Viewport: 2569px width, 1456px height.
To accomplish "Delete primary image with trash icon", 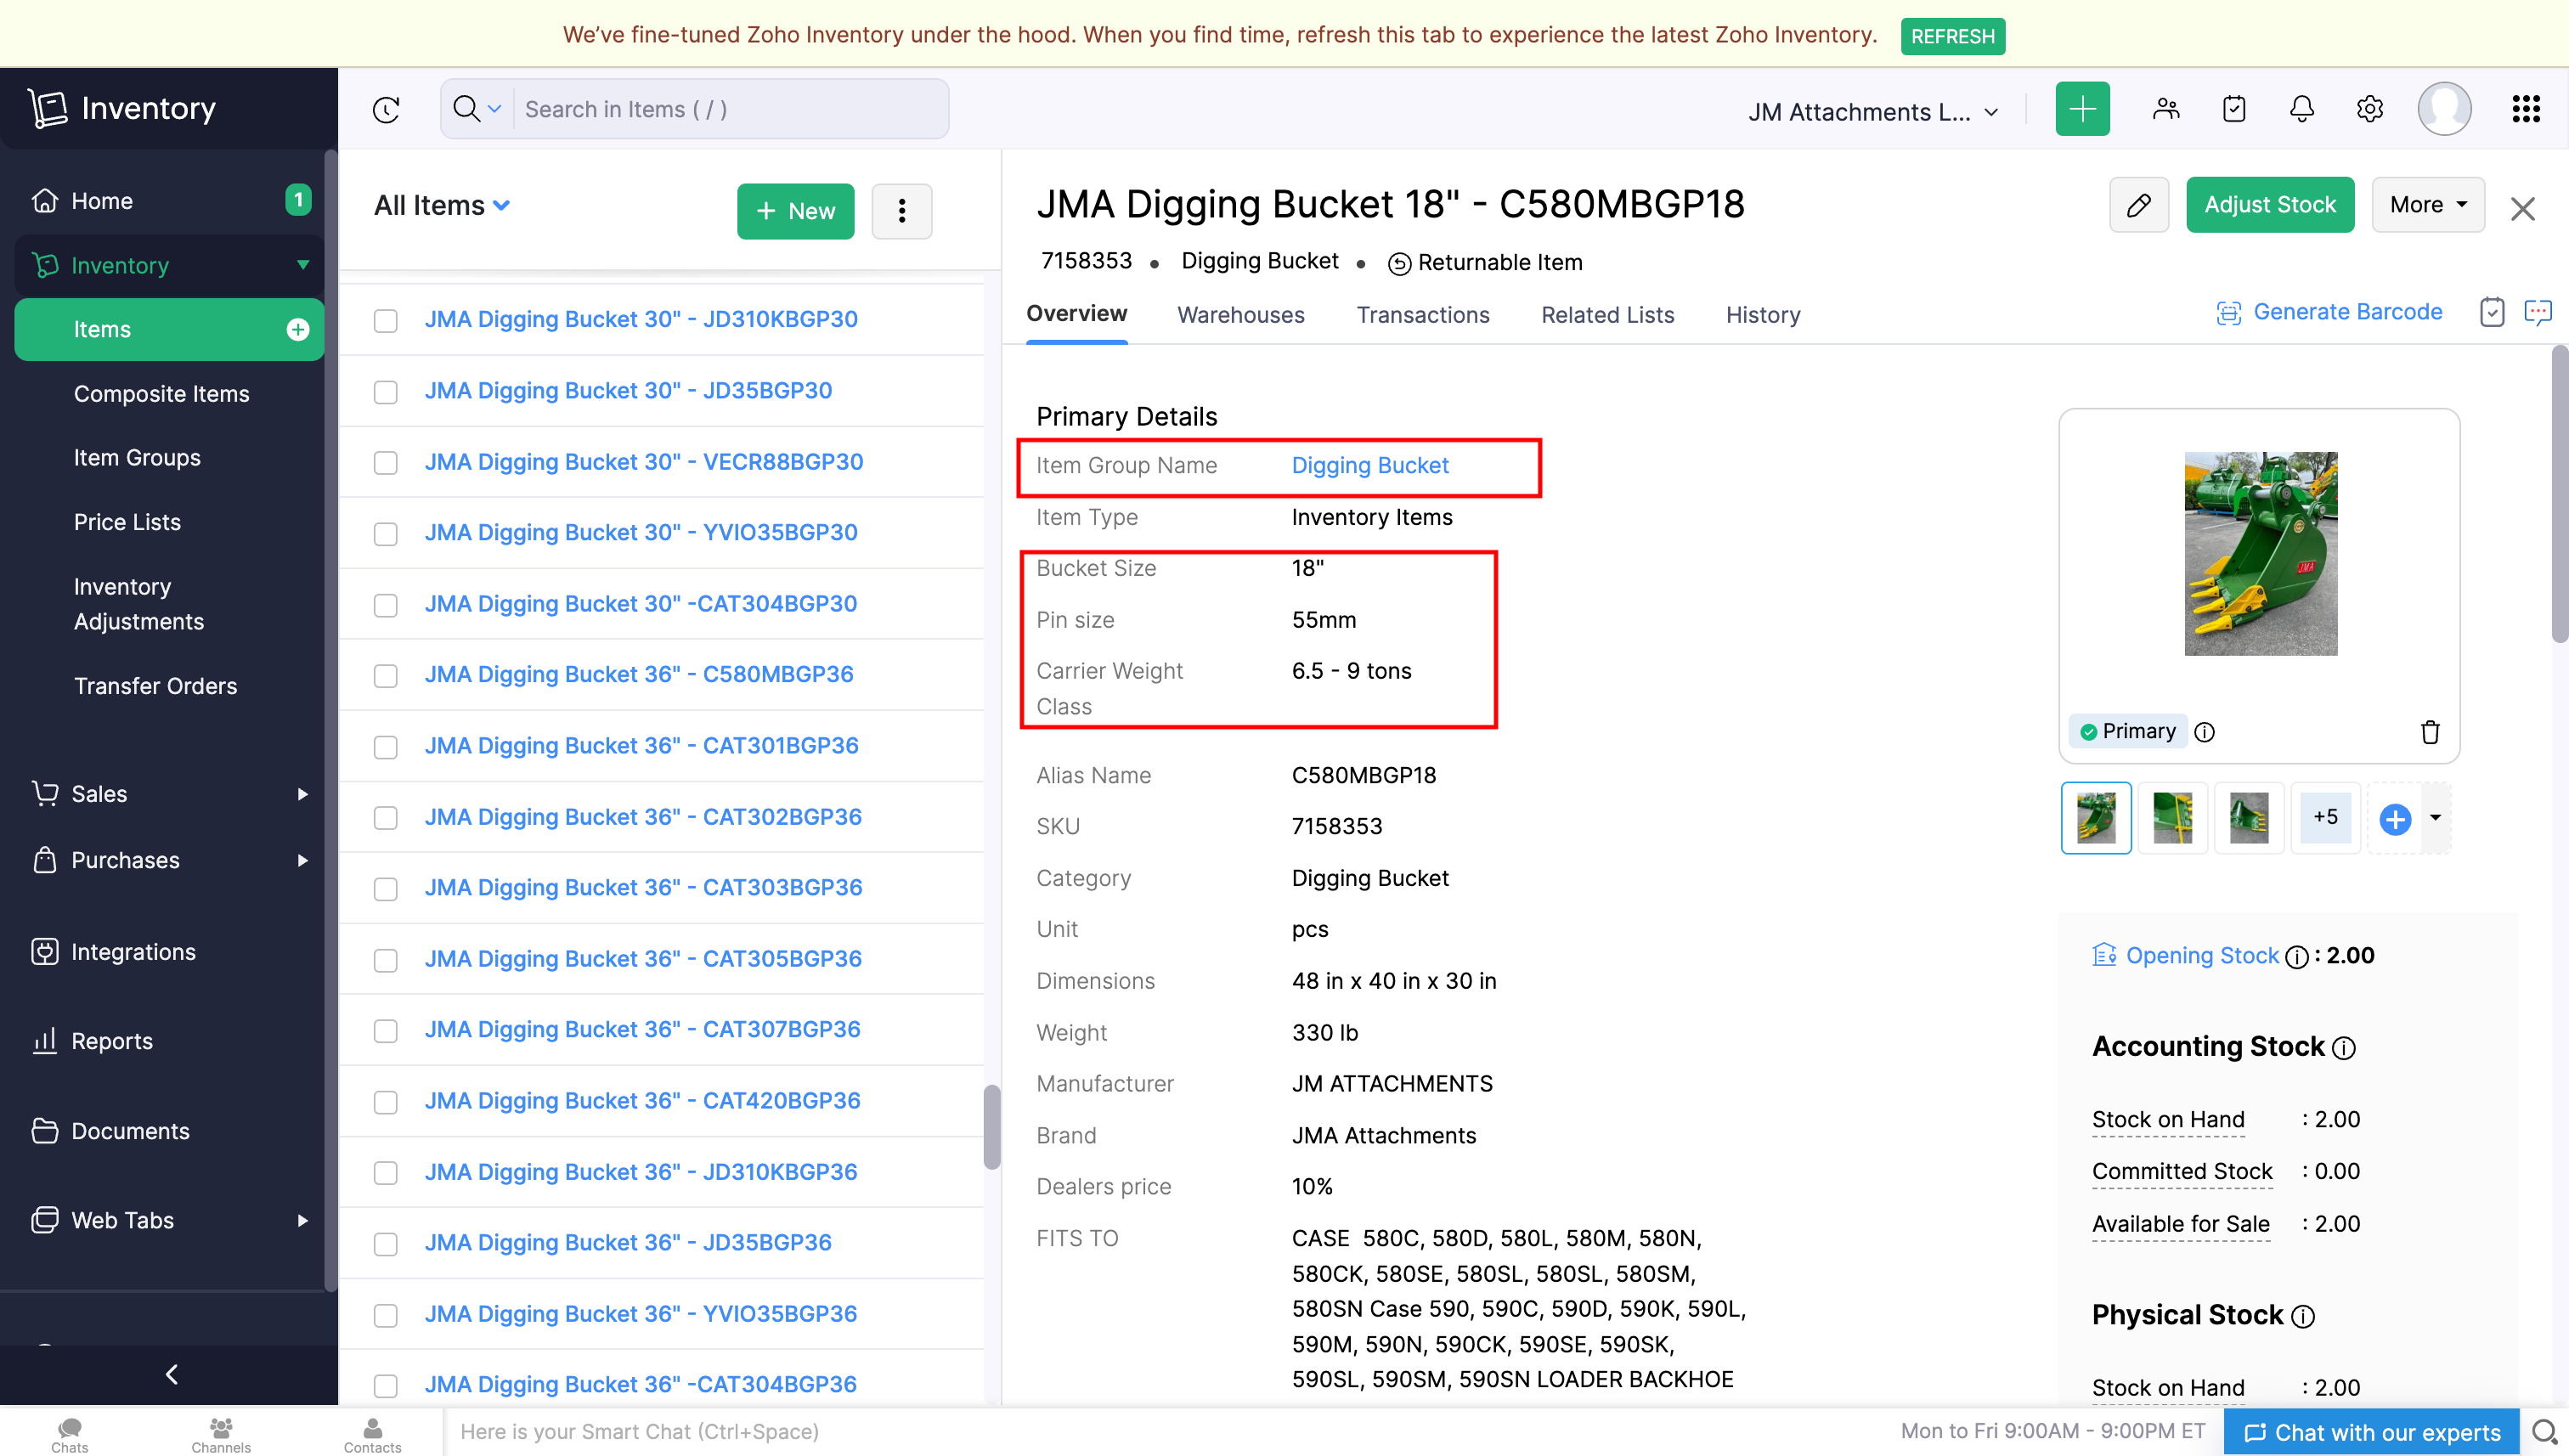I will coord(2429,732).
